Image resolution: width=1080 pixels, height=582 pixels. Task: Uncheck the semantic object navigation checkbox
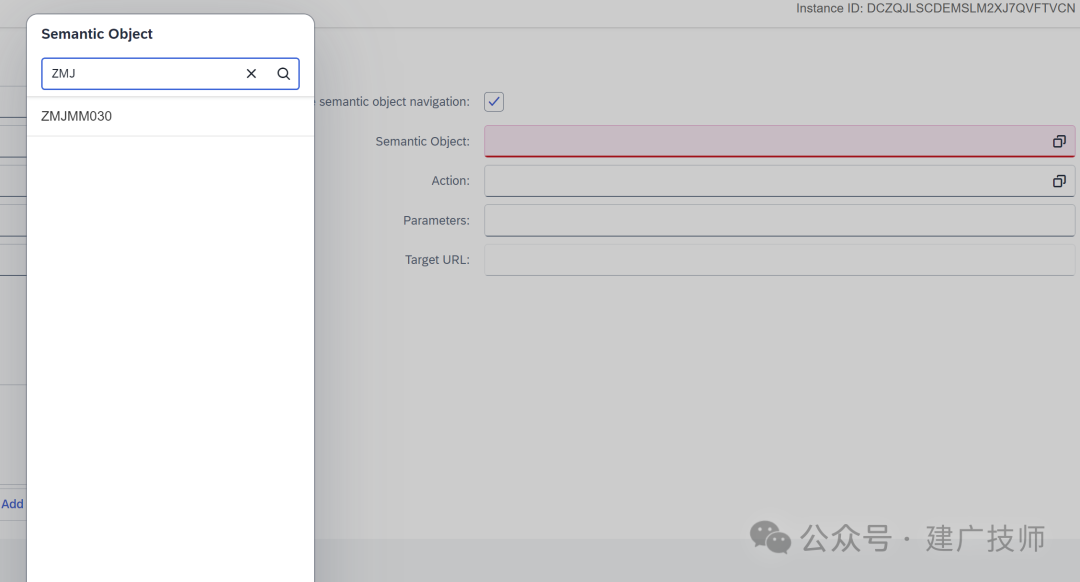pos(494,102)
